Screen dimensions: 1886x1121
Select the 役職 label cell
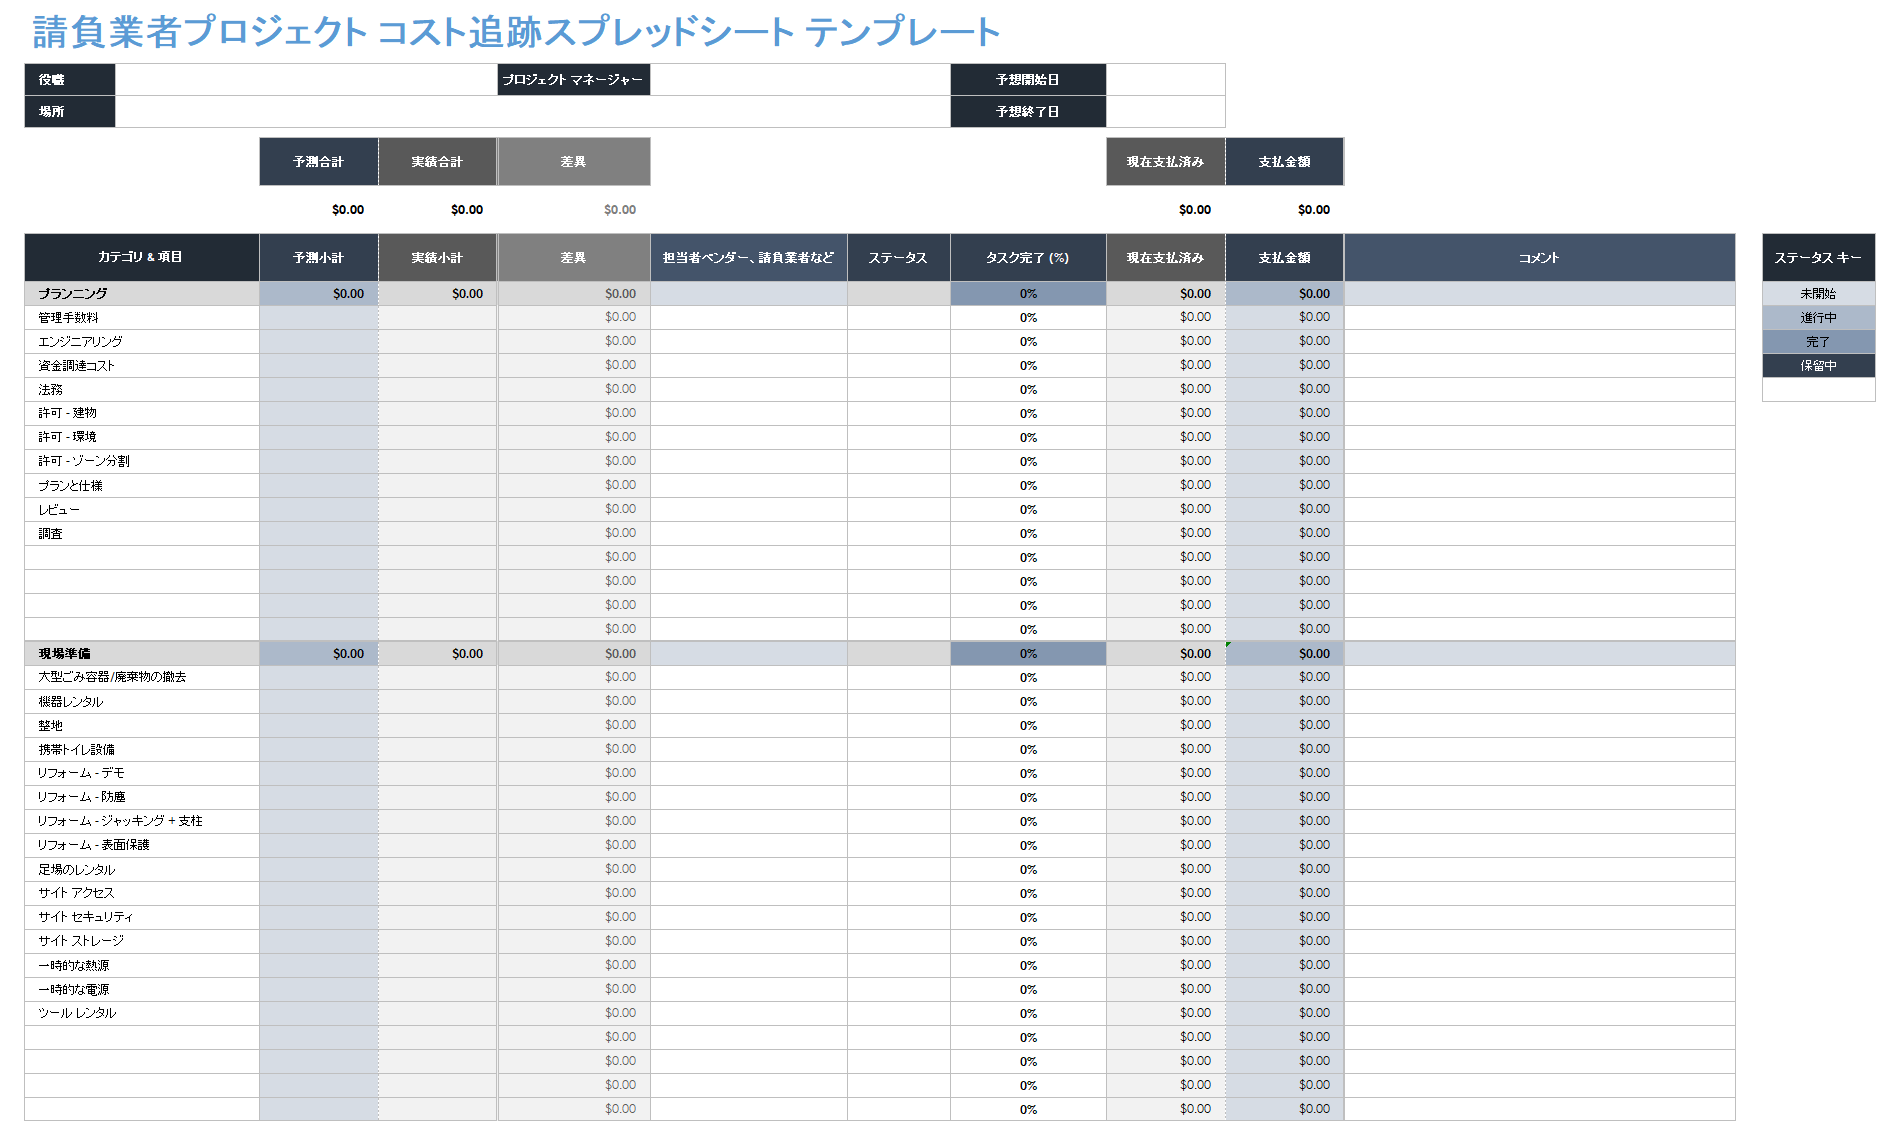[x=70, y=80]
